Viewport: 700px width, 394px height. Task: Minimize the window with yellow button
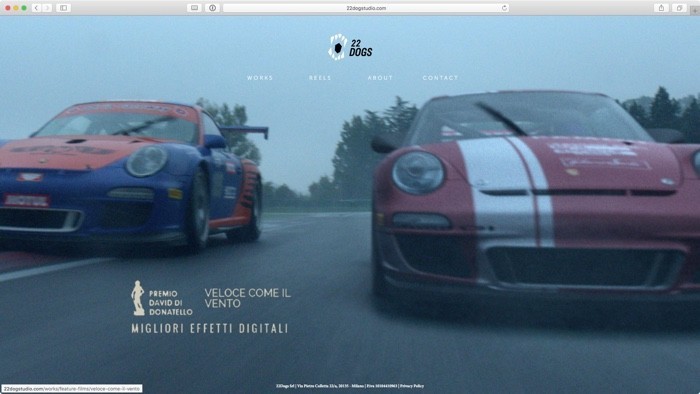16,8
